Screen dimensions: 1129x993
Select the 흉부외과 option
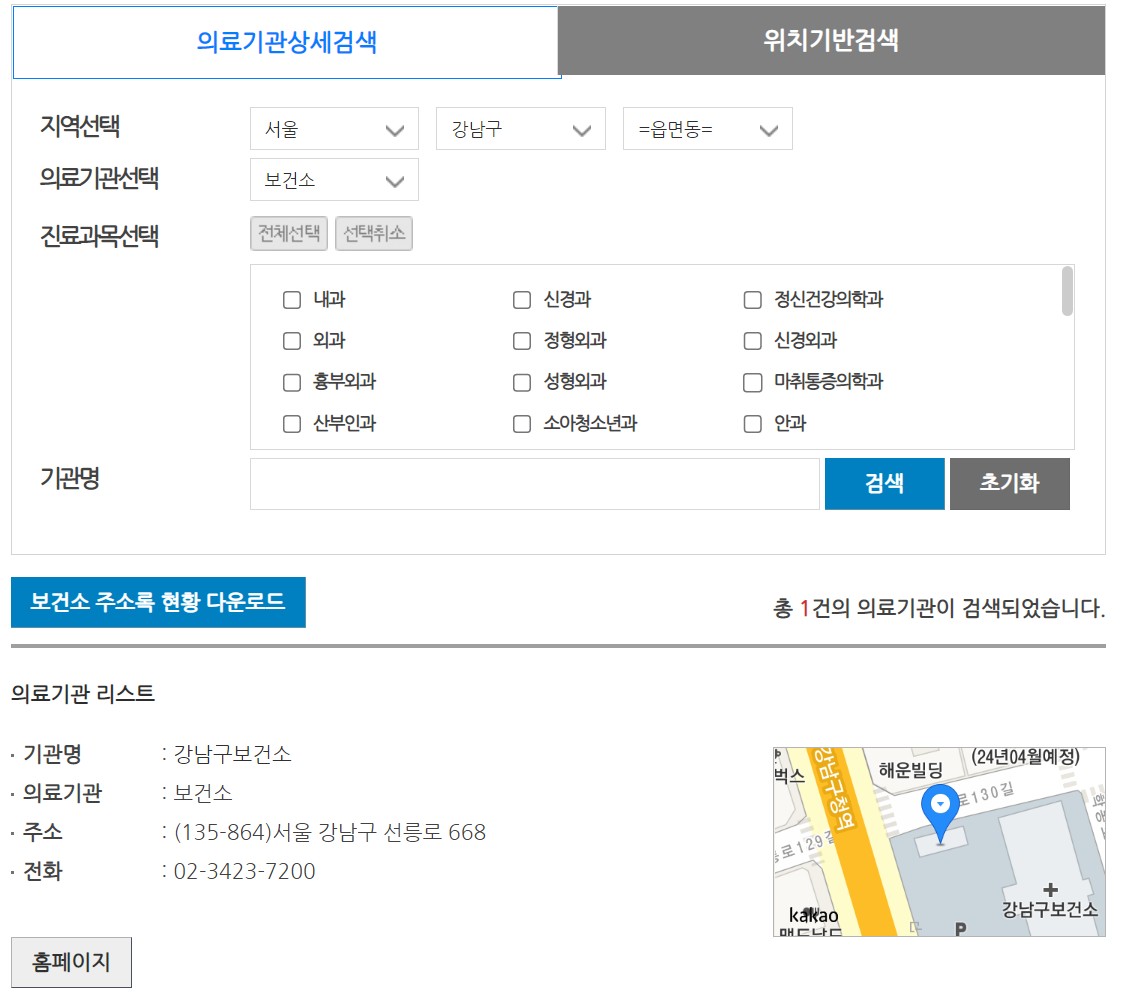pyautogui.click(x=291, y=381)
